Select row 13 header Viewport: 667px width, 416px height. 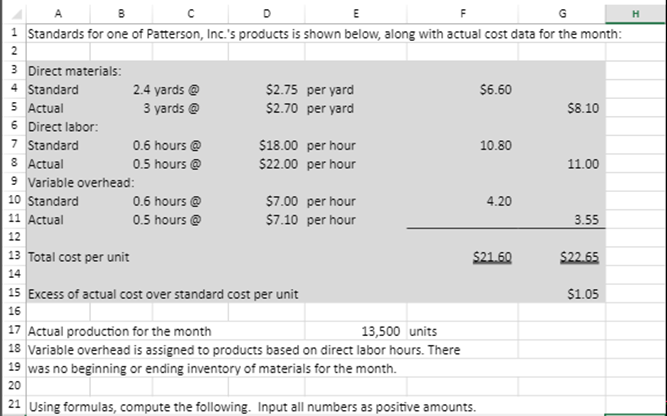(14, 257)
